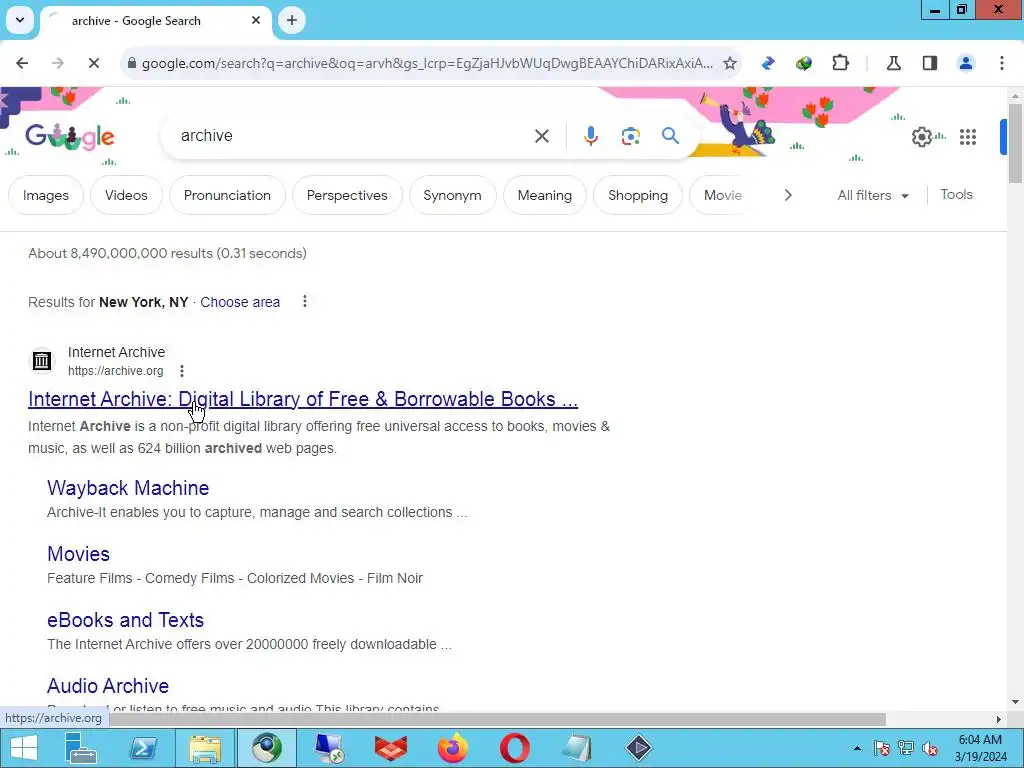Click the https://archive.org URL text

coord(116,371)
